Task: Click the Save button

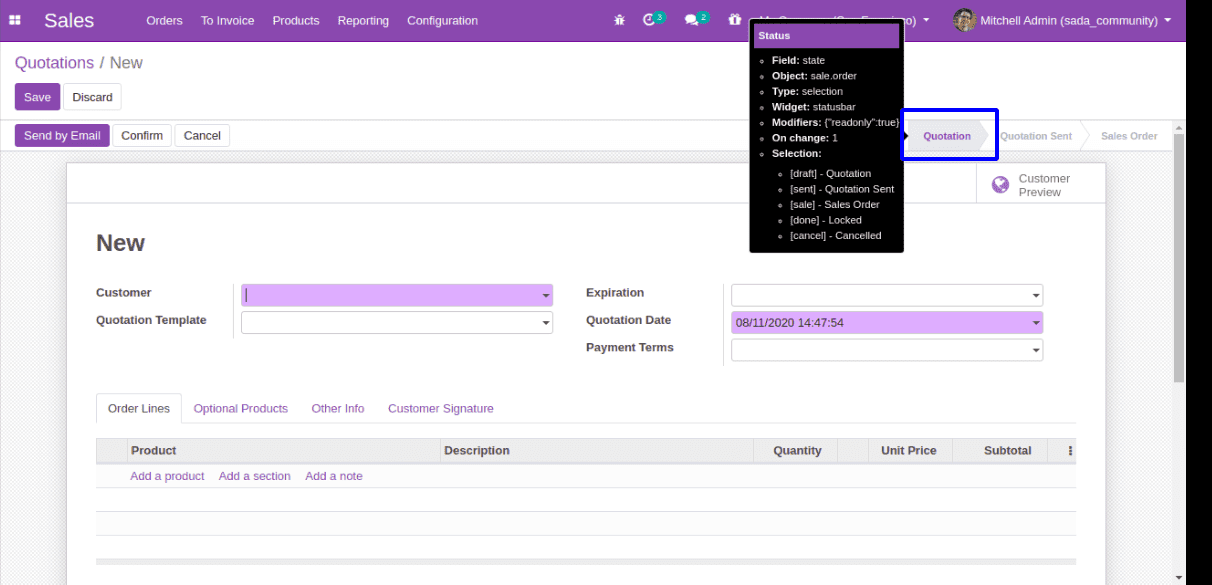Action: [x=37, y=97]
